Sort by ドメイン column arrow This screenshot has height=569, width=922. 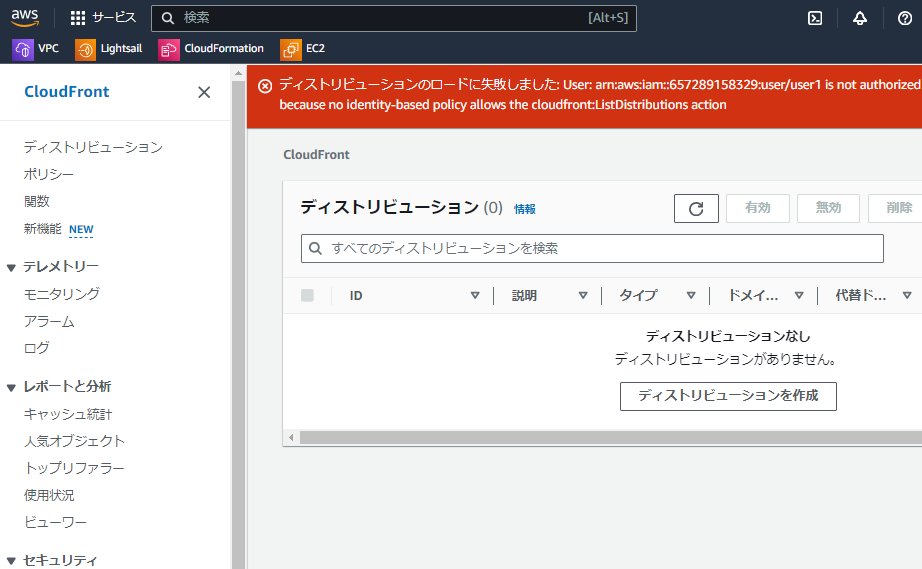pos(799,295)
